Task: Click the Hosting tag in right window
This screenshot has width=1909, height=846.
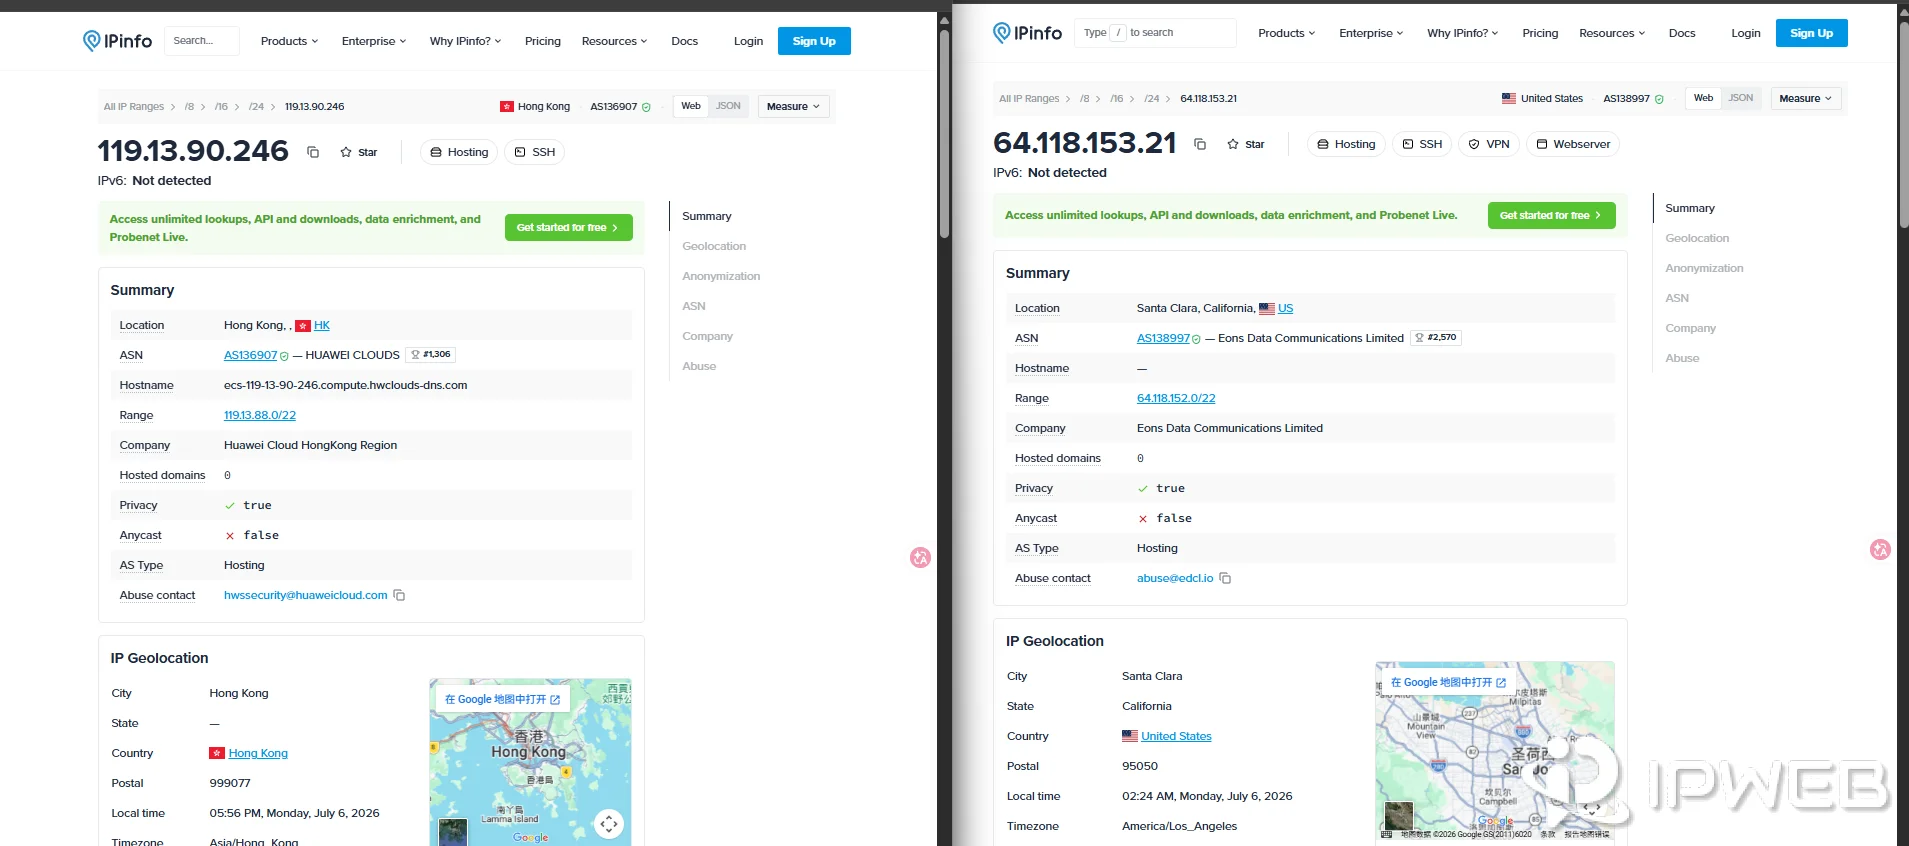Action: (x=1346, y=144)
